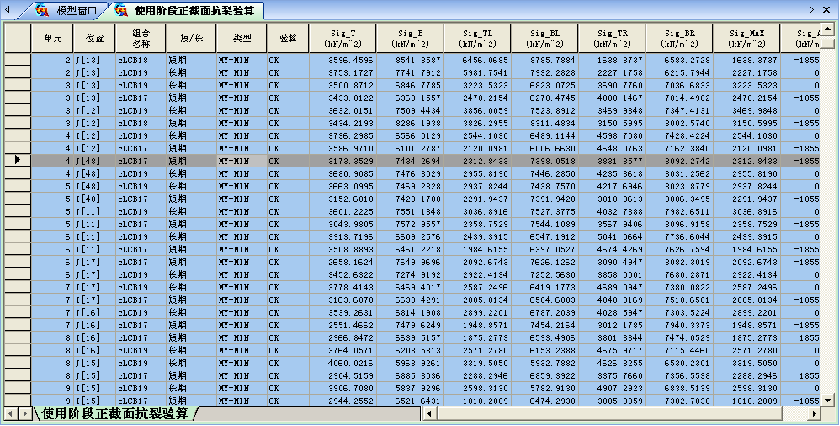Viewport: 840px width, 426px height.
Task: Click the Sig_TL column header
Action: [x=477, y=38]
